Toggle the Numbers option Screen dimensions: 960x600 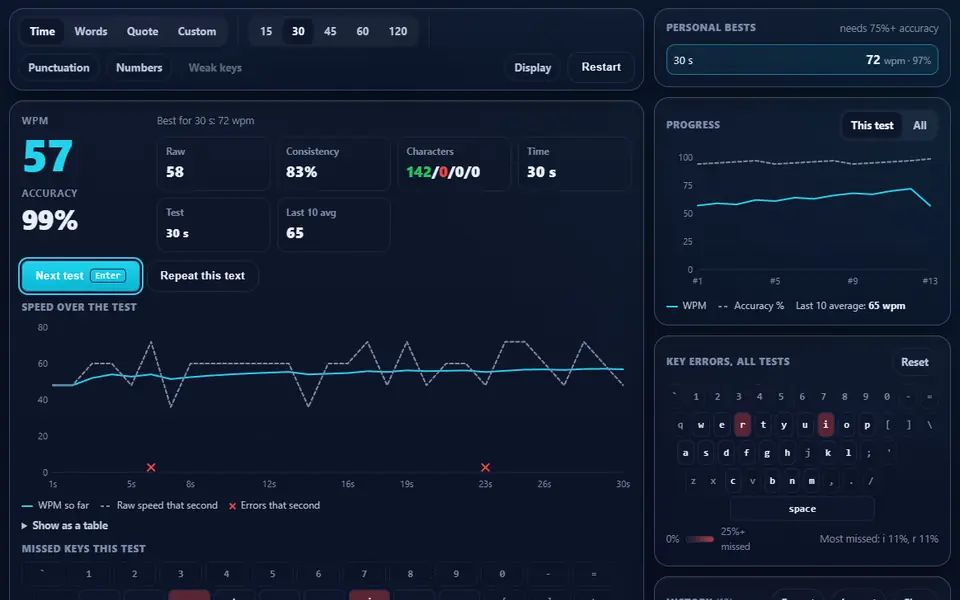(x=139, y=68)
